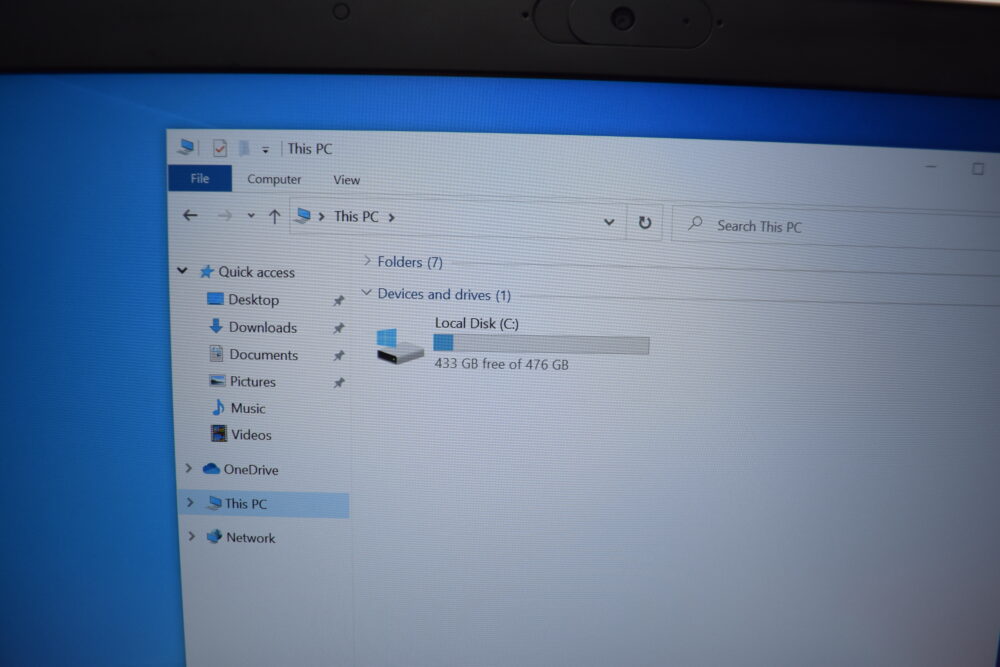Maximize the This PC window
Screen dimensions: 1000x667
tap(978, 168)
